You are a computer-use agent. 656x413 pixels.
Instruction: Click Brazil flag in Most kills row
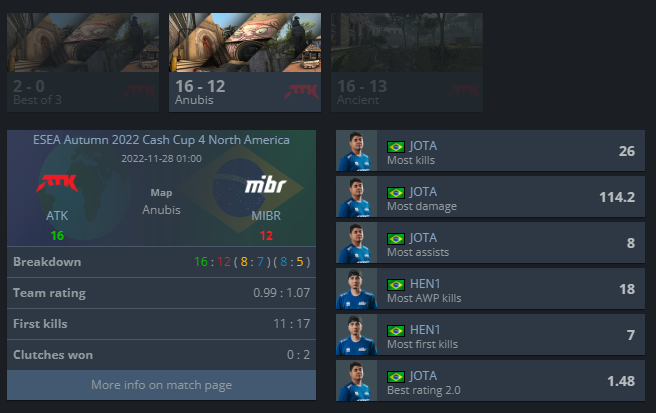(x=396, y=147)
